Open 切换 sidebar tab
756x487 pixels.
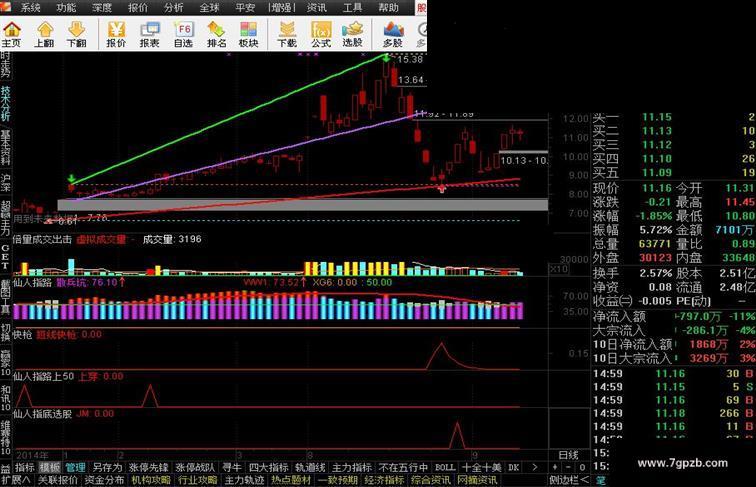point(5,333)
